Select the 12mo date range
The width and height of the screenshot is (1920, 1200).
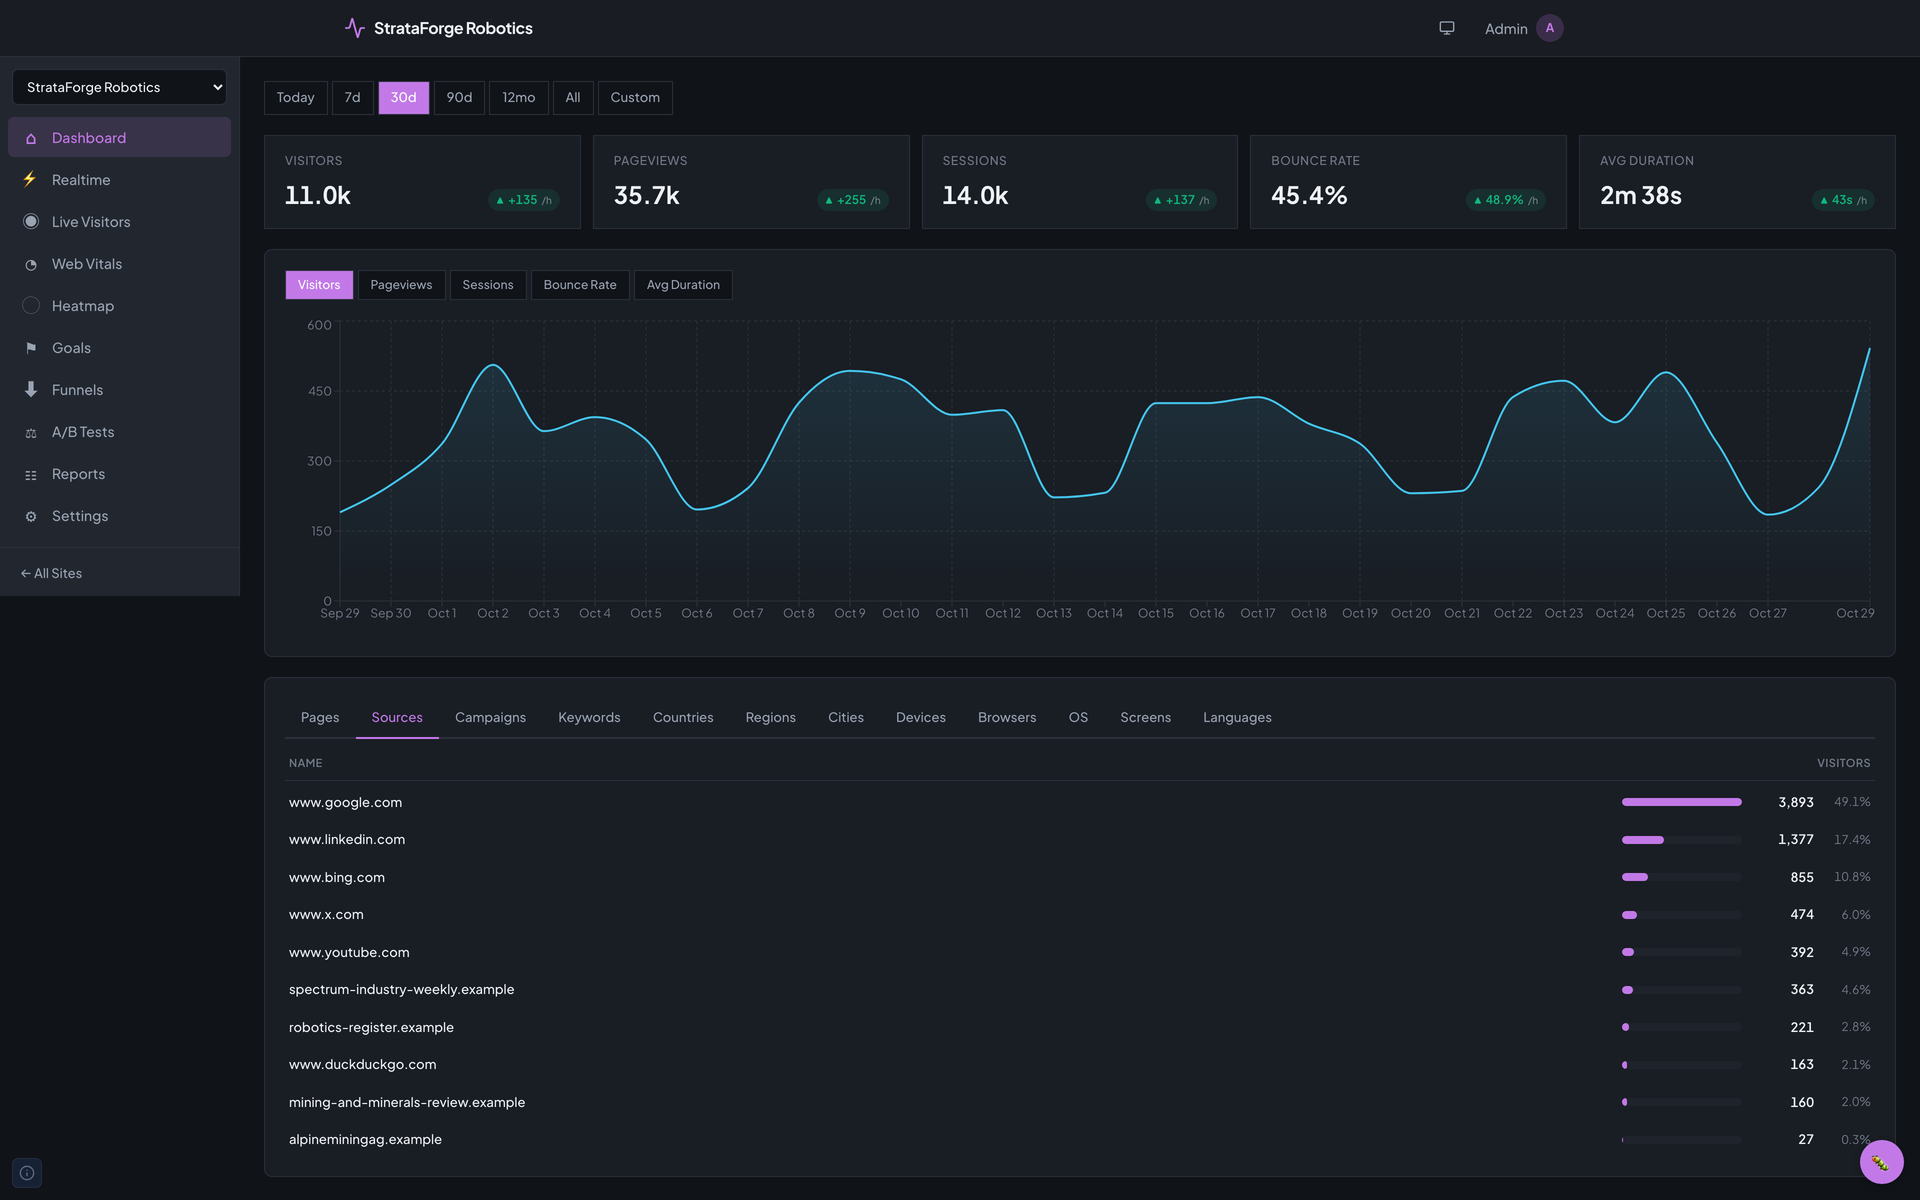point(518,98)
